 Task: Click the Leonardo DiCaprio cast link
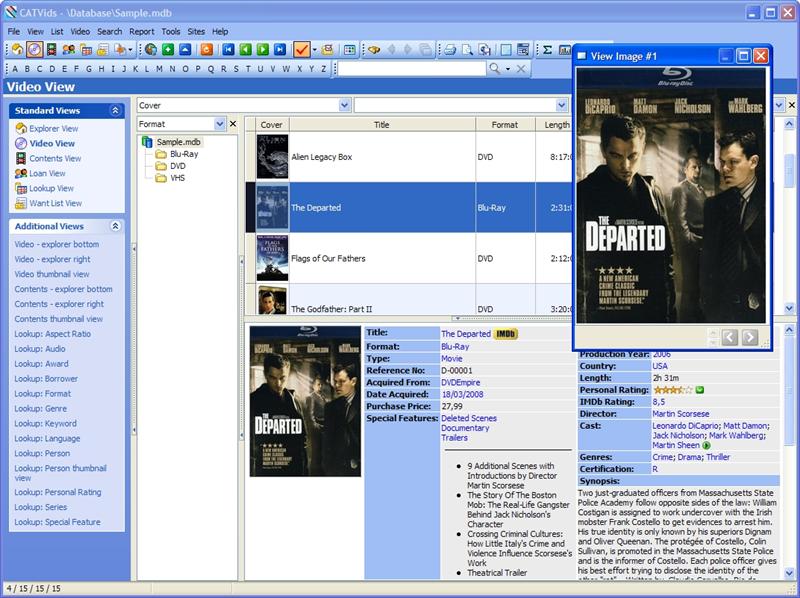pos(685,426)
